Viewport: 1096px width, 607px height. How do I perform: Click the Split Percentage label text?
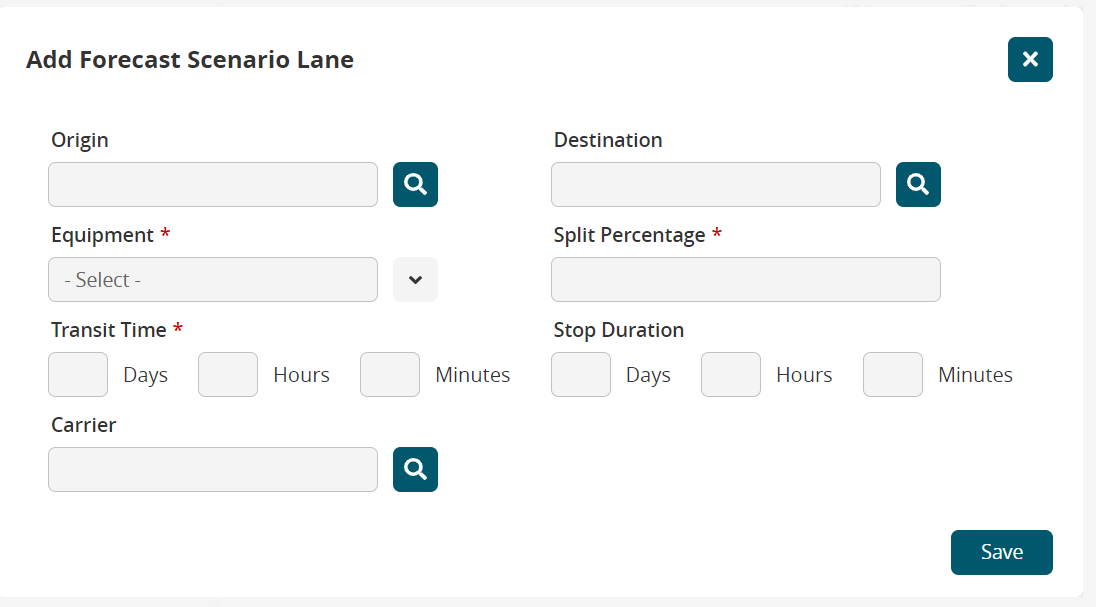click(x=629, y=235)
